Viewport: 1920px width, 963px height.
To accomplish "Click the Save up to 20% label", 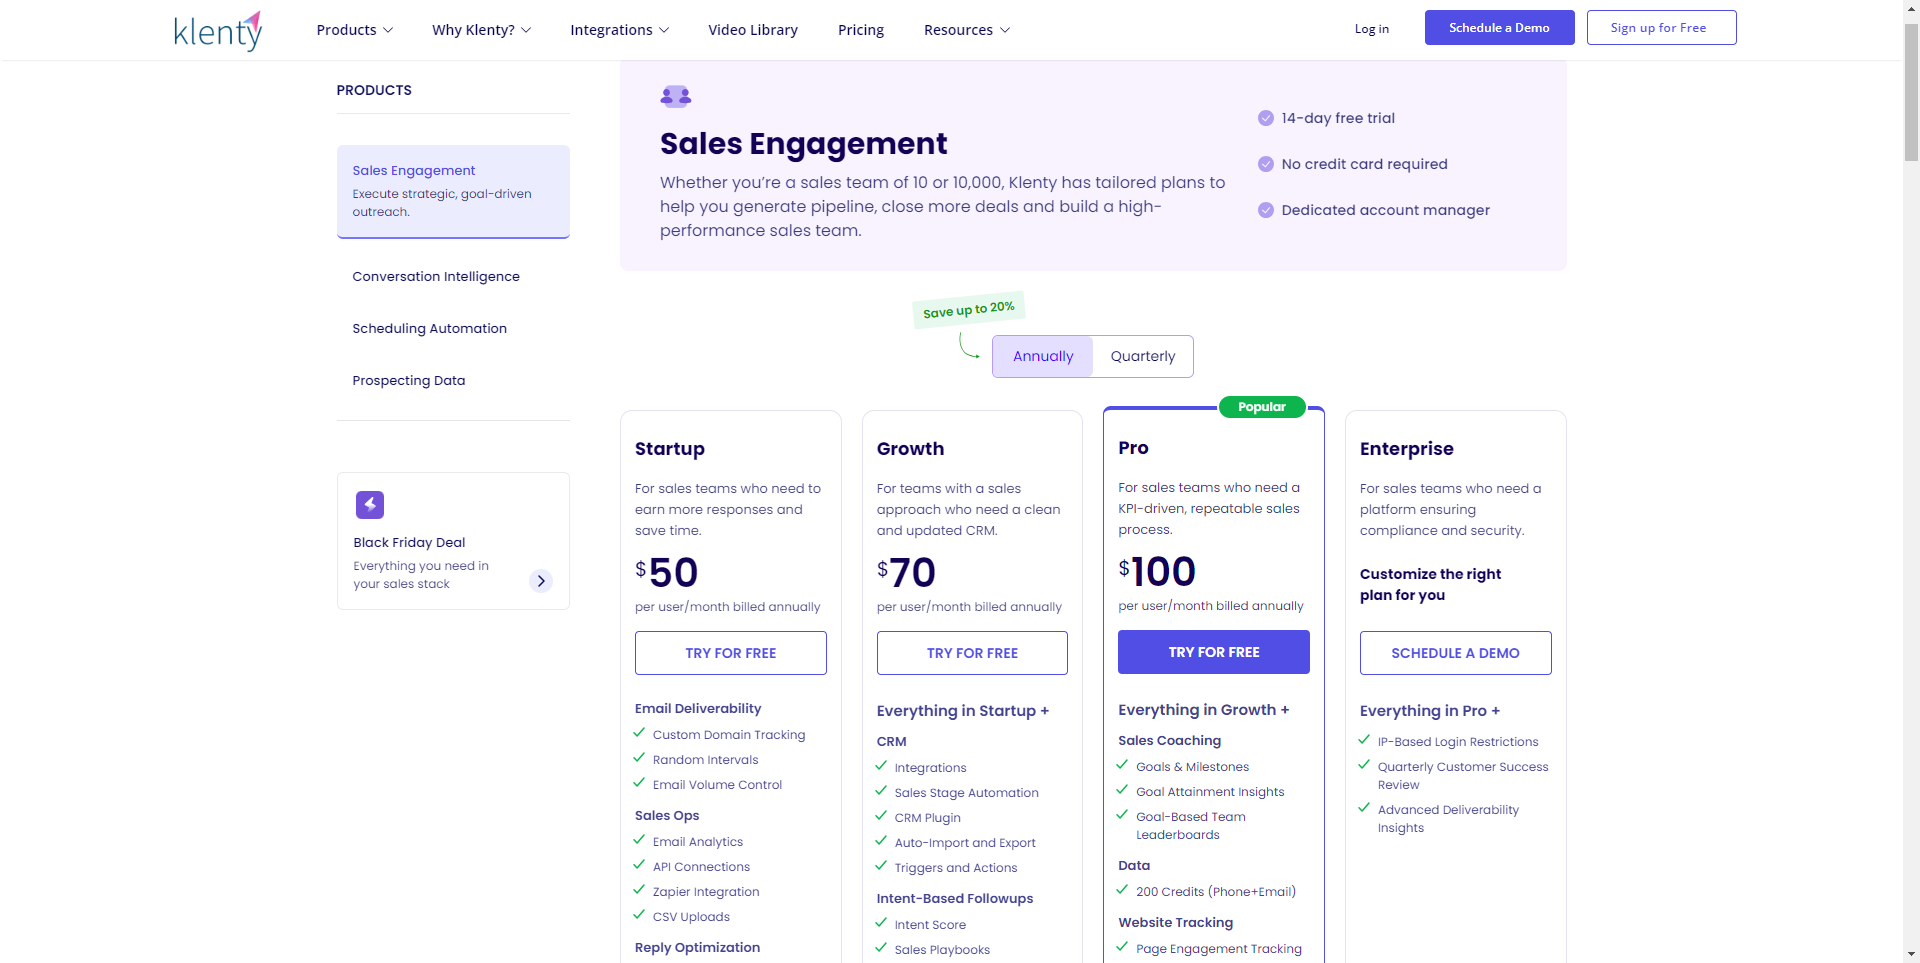I will pos(969,310).
